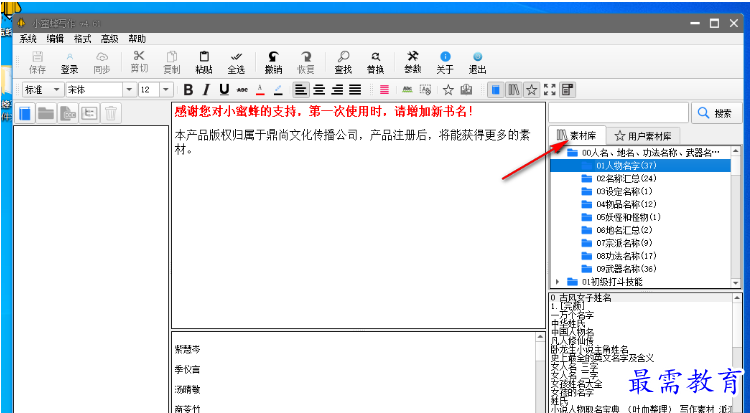Click the material tree scrollbar down arrow
Image resolution: width=750 pixels, height=413 pixels.
(x=736, y=283)
